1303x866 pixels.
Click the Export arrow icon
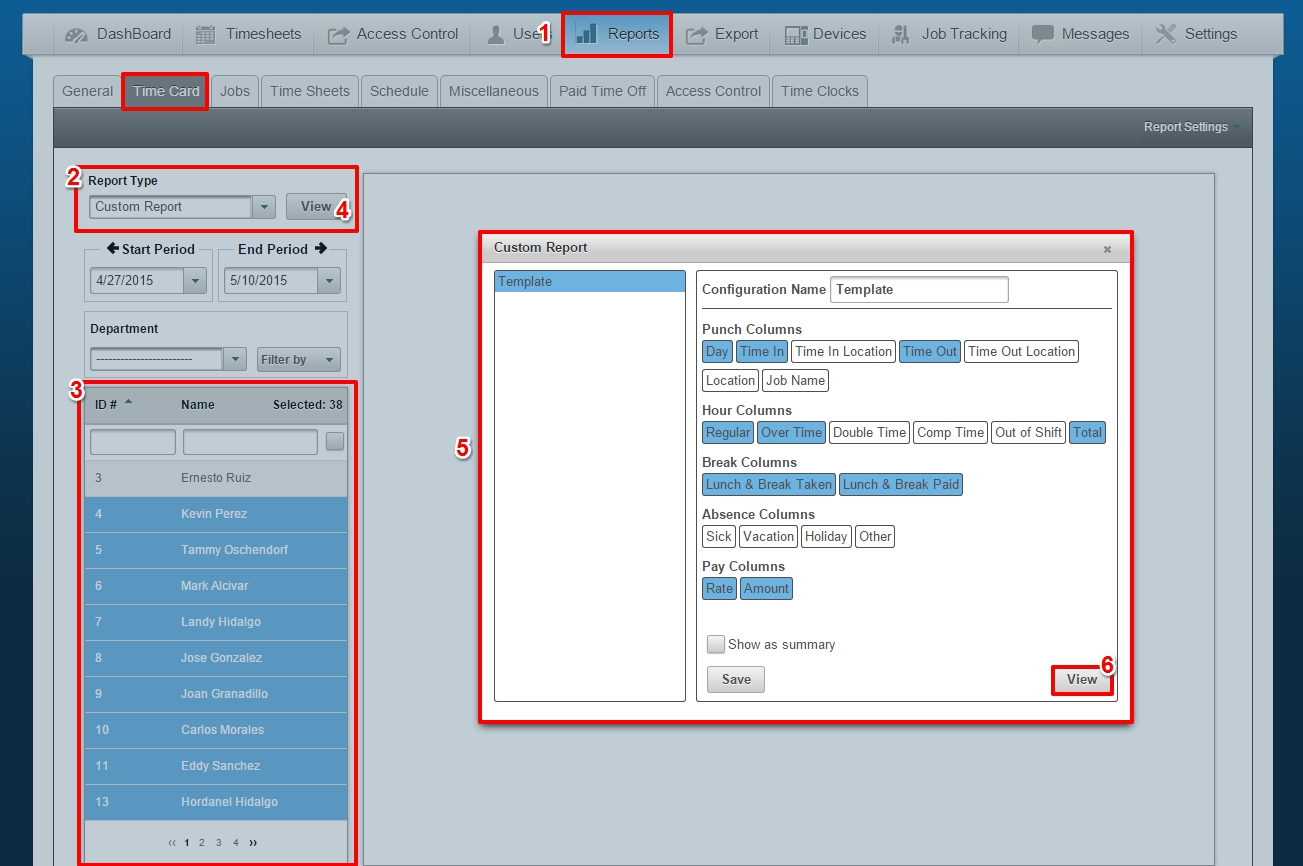click(696, 34)
